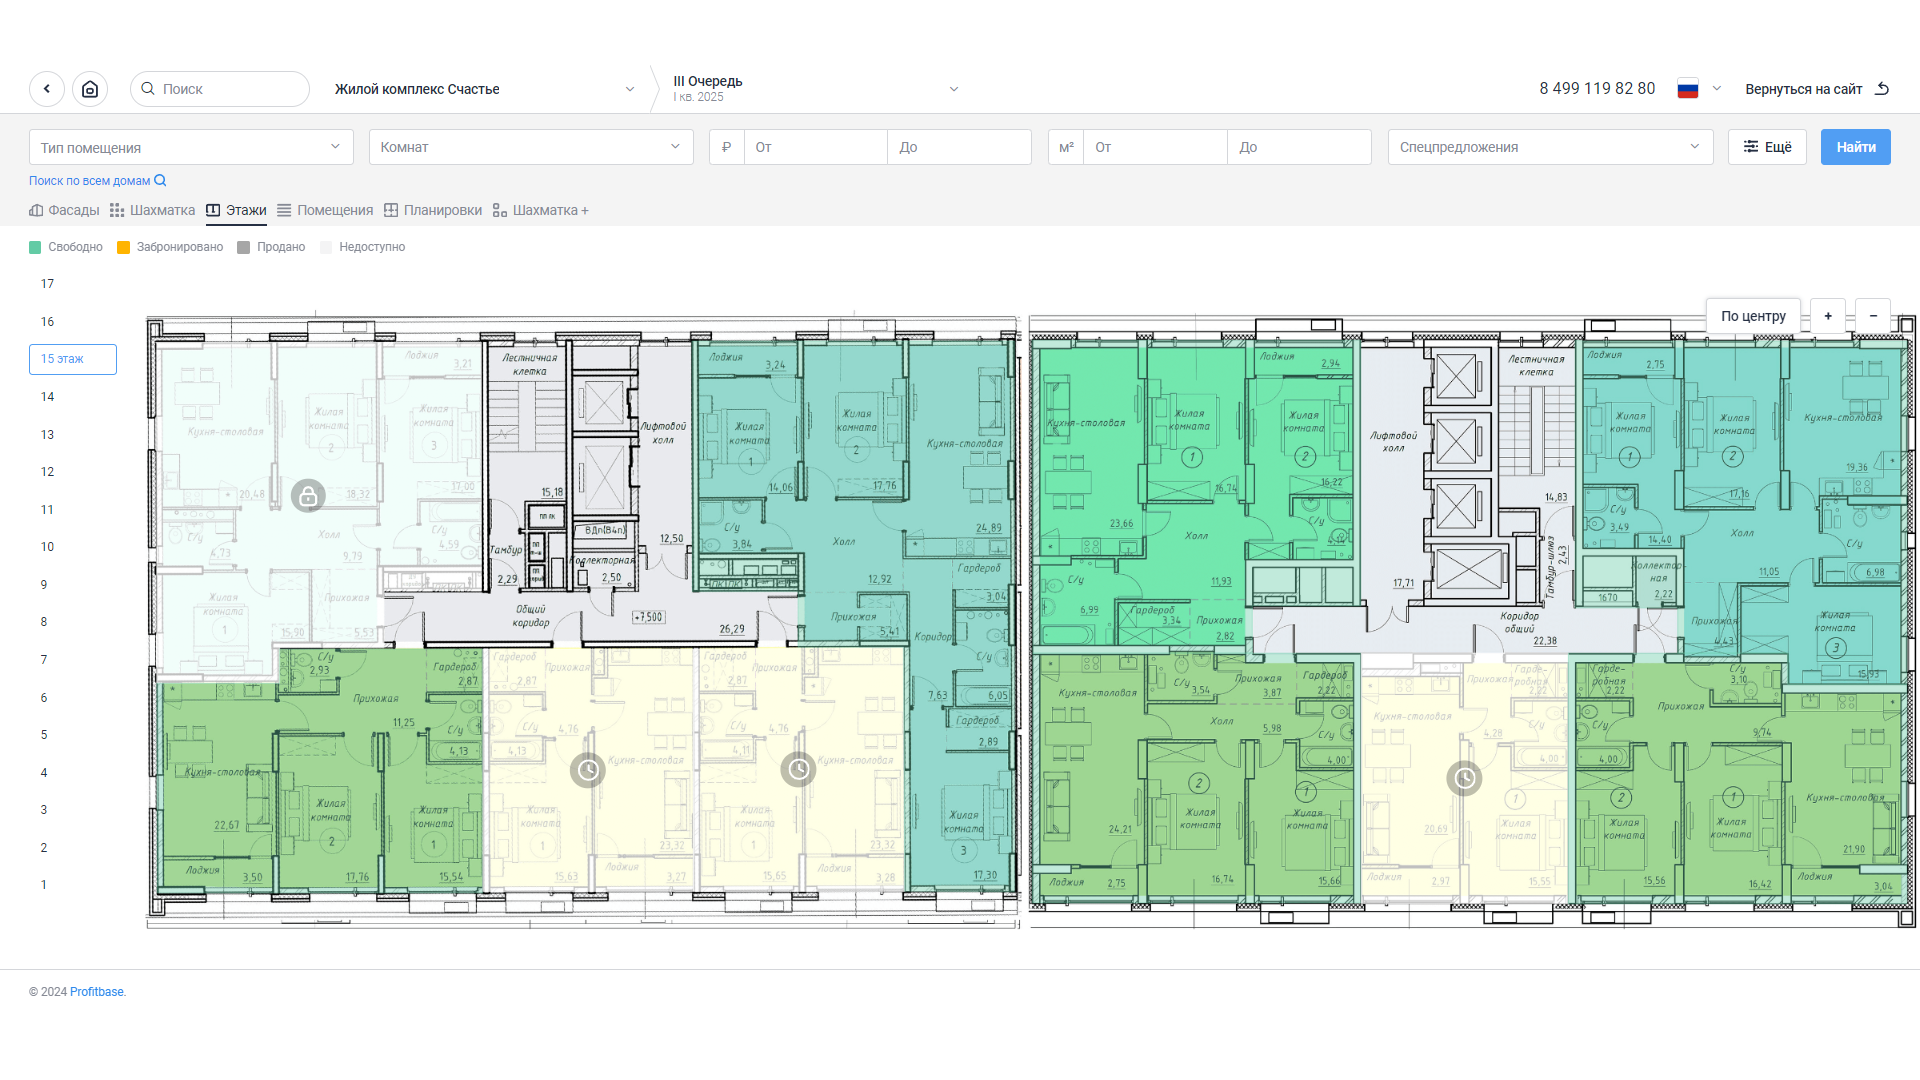
Task: Click the Russian flag language icon
Action: (x=1688, y=89)
